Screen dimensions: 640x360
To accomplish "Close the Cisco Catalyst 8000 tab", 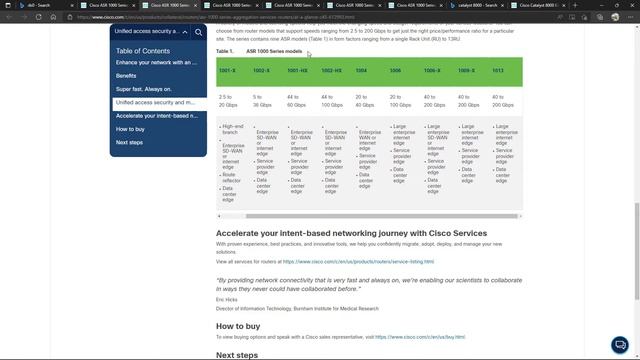I will pos(564,5).
